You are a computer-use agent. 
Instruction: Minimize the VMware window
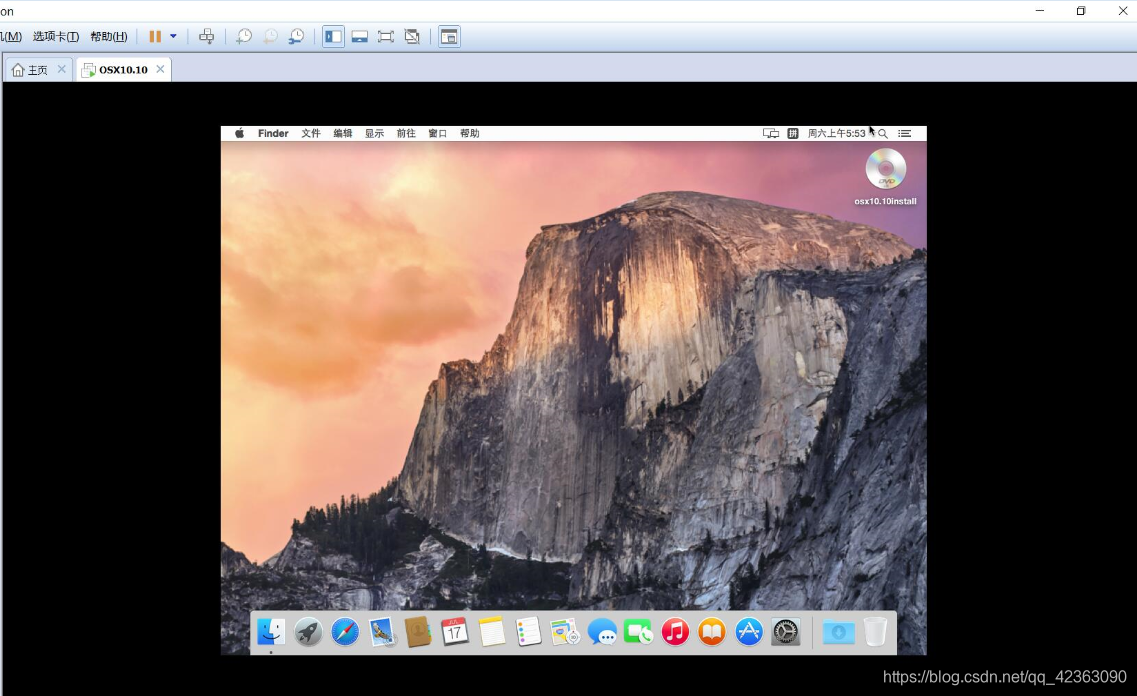(x=1040, y=11)
